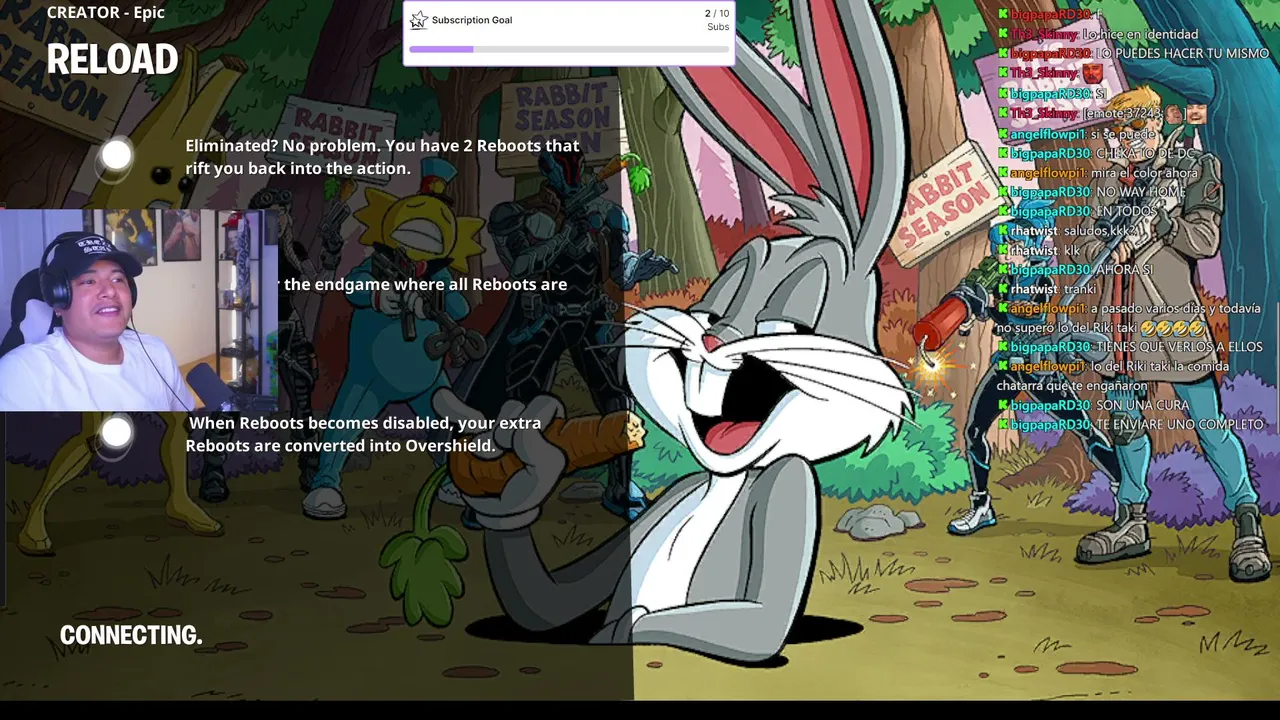
Task: Click the Kick badge beside 'EN TODOS'
Action: (1003, 211)
